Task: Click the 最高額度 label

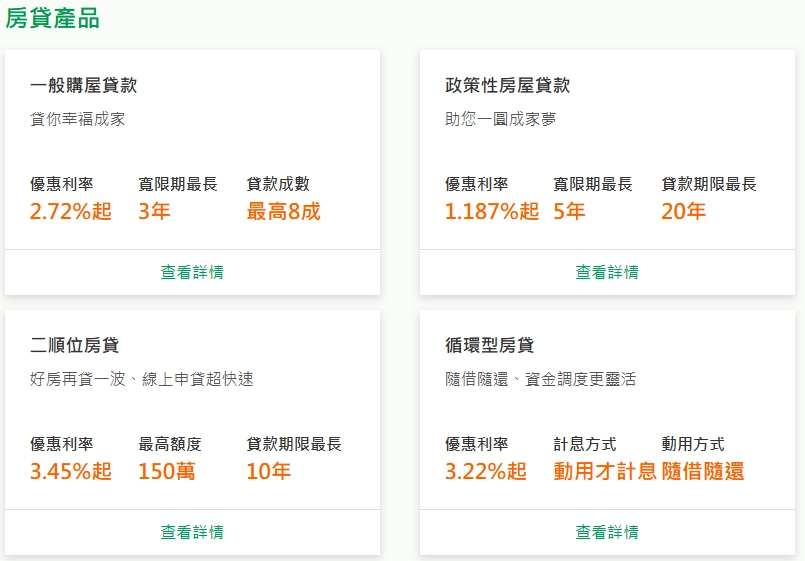Action: [170, 444]
